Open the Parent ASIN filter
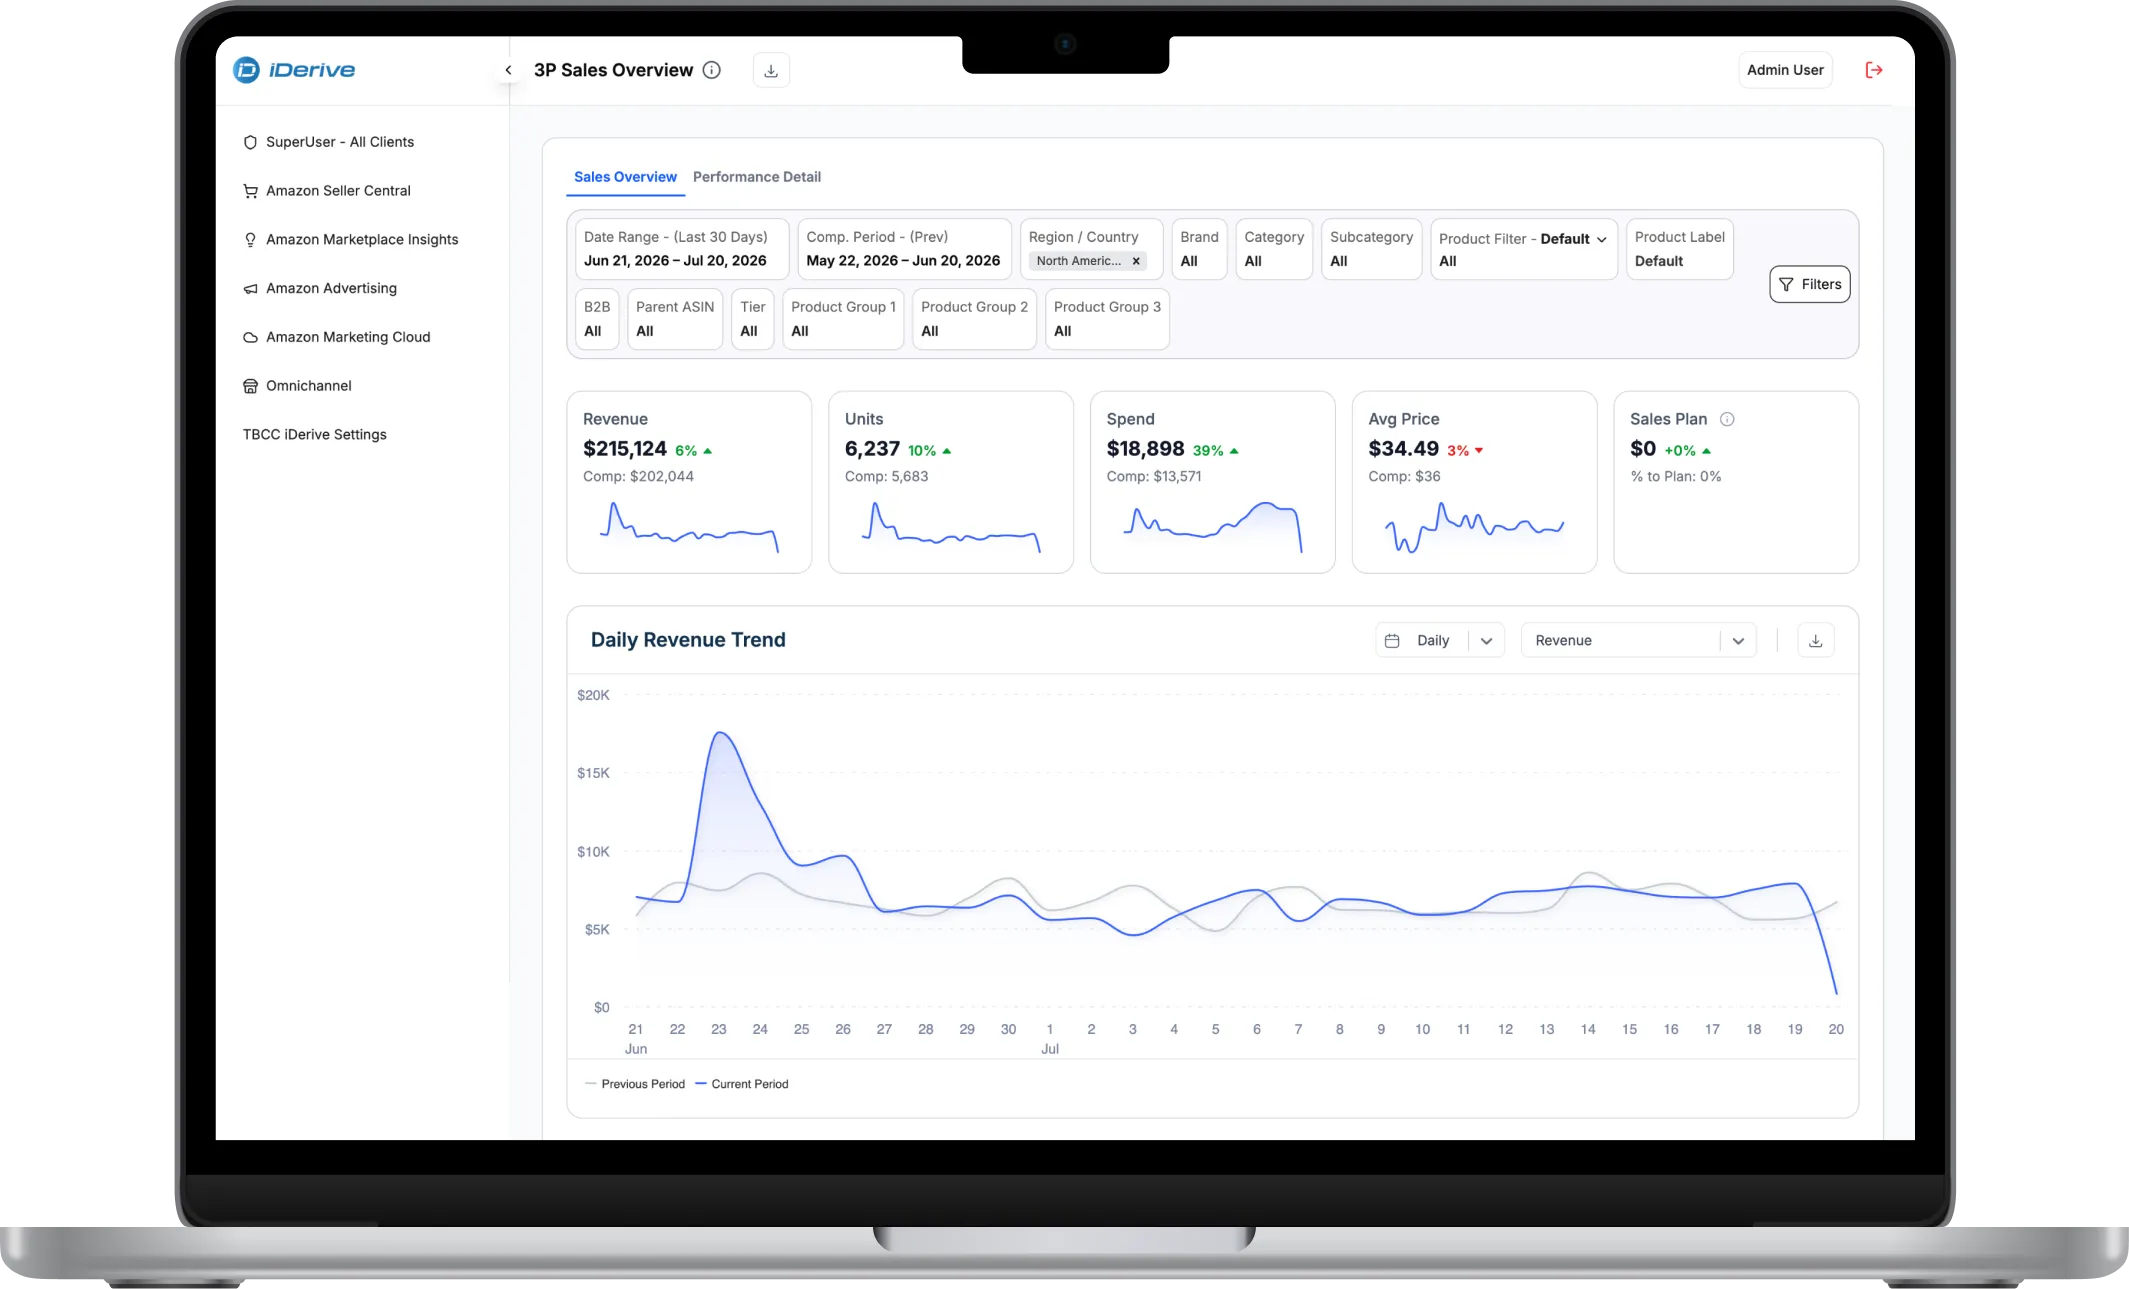This screenshot has width=2129, height=1289. point(675,319)
